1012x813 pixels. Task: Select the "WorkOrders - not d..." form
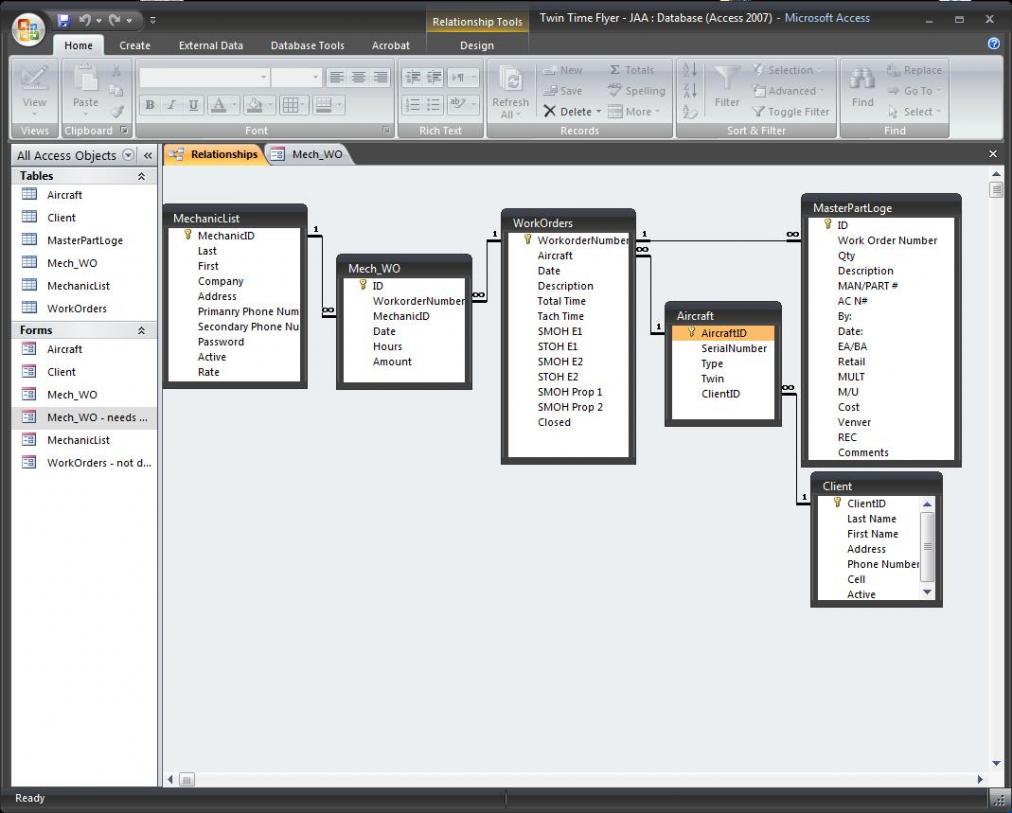pos(85,463)
